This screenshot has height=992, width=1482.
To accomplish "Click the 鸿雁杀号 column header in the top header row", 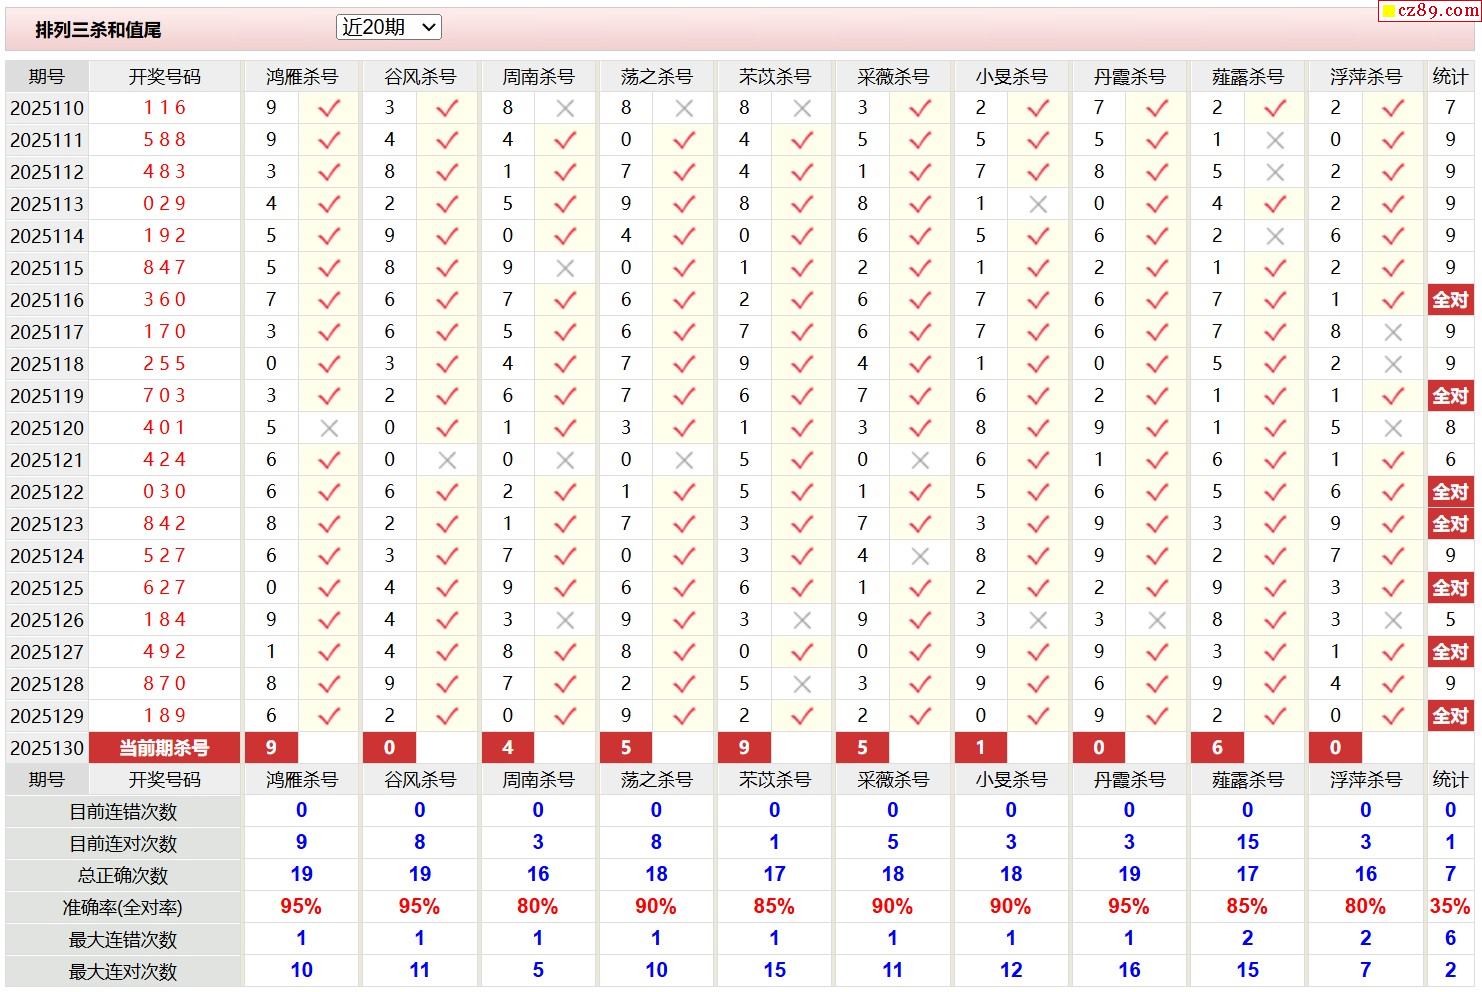I will pos(302,77).
